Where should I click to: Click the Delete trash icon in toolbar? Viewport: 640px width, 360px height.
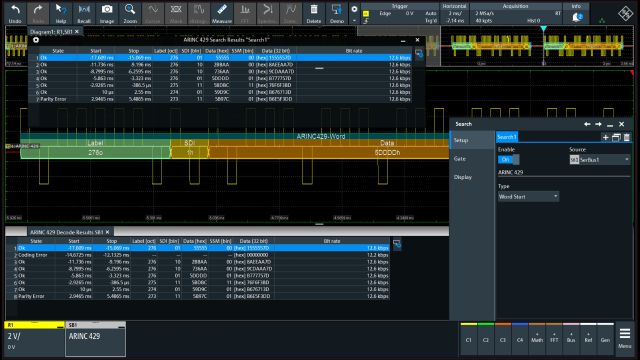(313, 13)
